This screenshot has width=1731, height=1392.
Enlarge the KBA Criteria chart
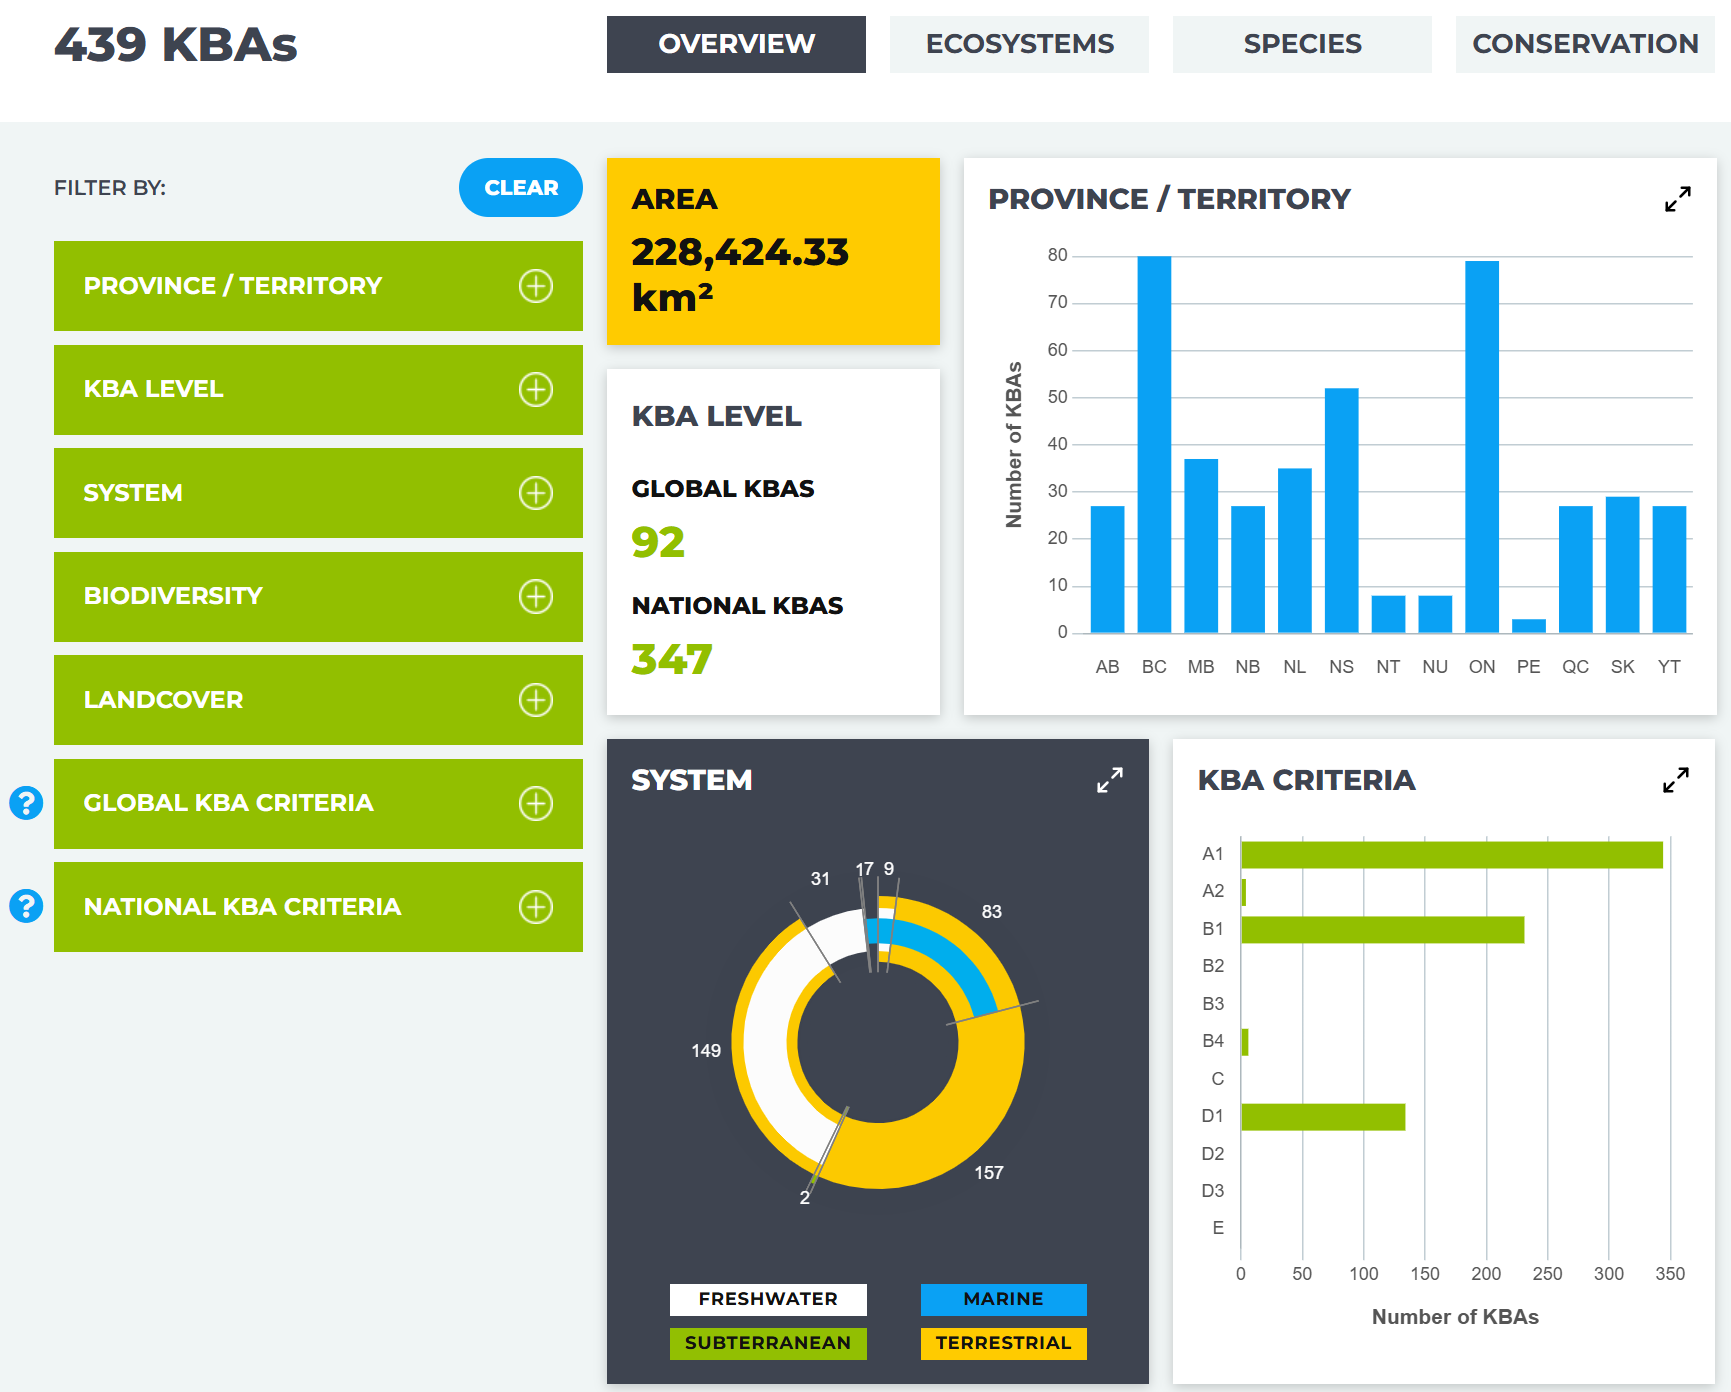pyautogui.click(x=1675, y=780)
